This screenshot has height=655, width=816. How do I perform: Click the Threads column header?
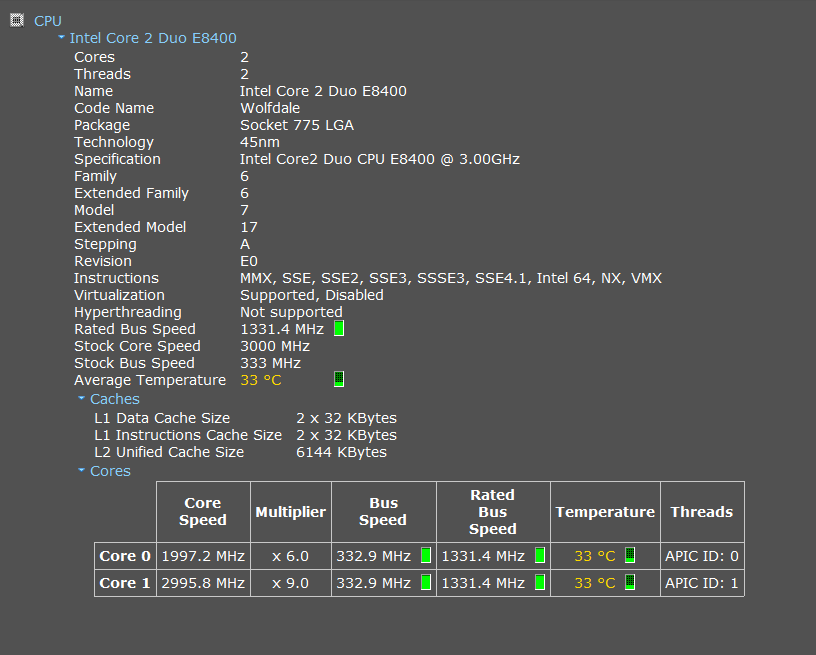pos(702,512)
